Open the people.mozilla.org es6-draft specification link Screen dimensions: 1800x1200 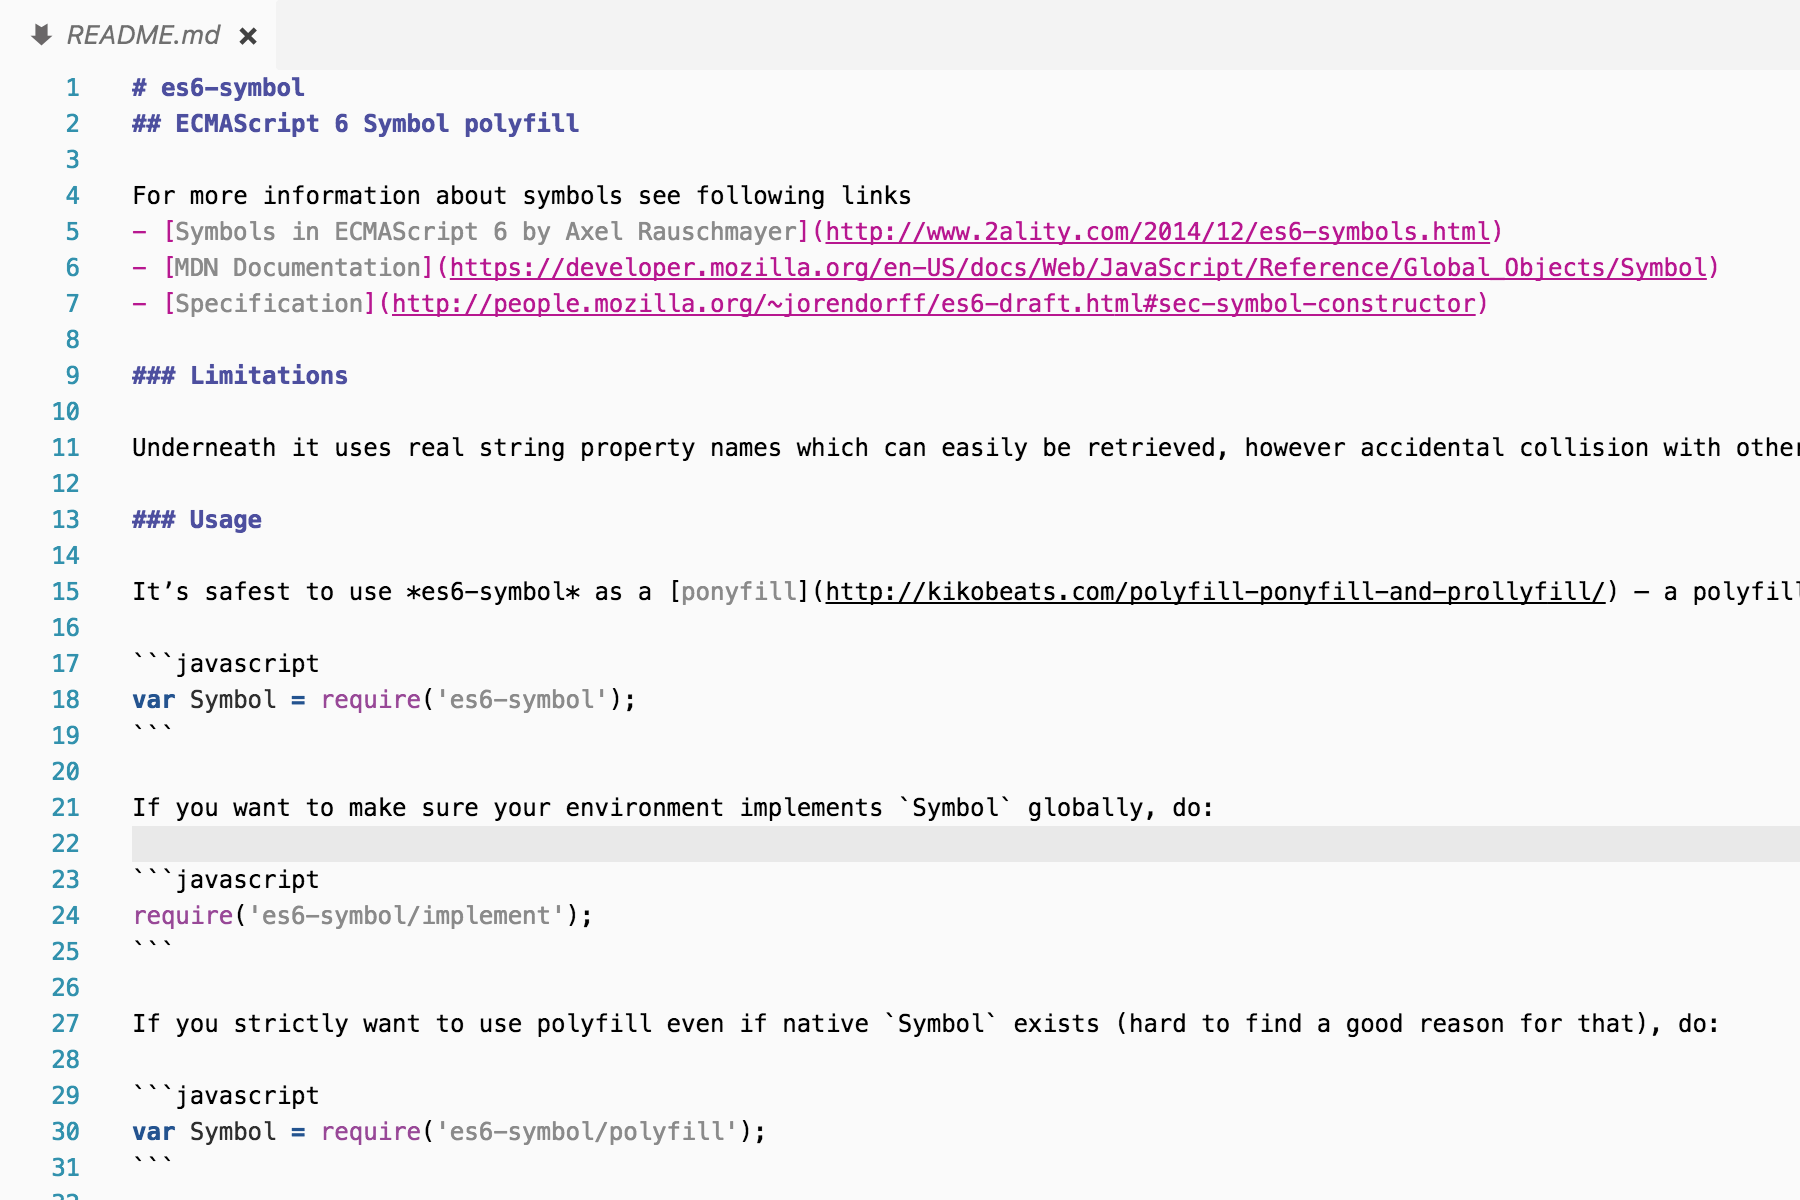click(934, 304)
